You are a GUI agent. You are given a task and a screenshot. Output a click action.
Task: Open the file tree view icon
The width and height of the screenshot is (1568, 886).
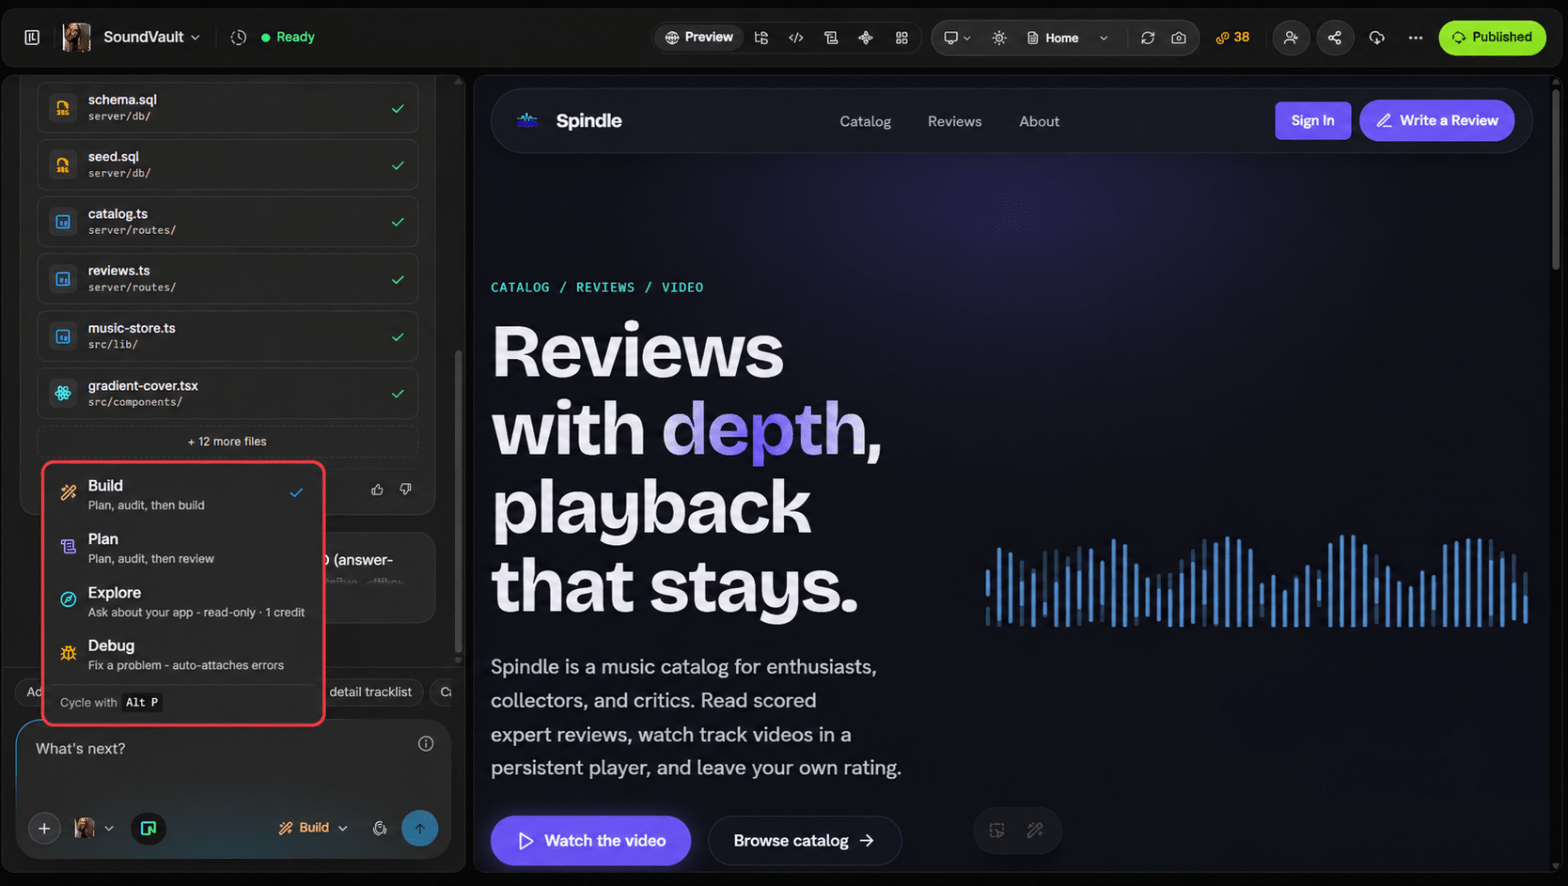(761, 38)
